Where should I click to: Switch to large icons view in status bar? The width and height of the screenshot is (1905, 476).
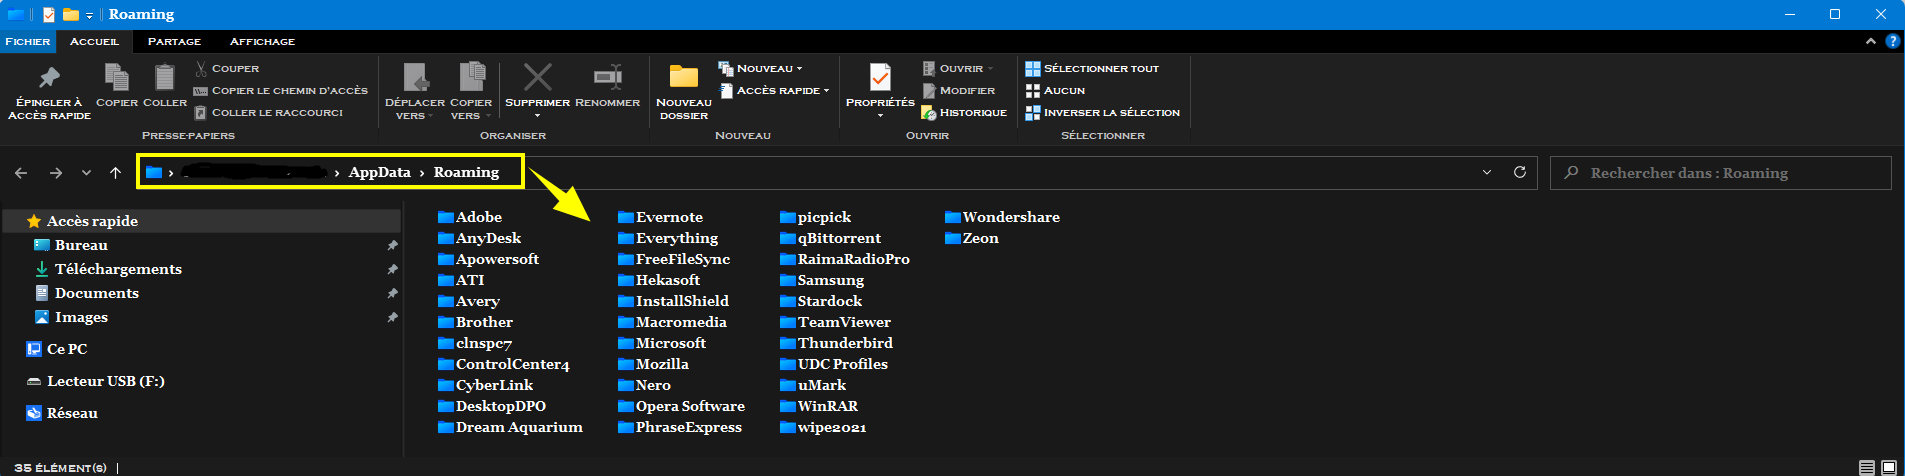[1889, 467]
